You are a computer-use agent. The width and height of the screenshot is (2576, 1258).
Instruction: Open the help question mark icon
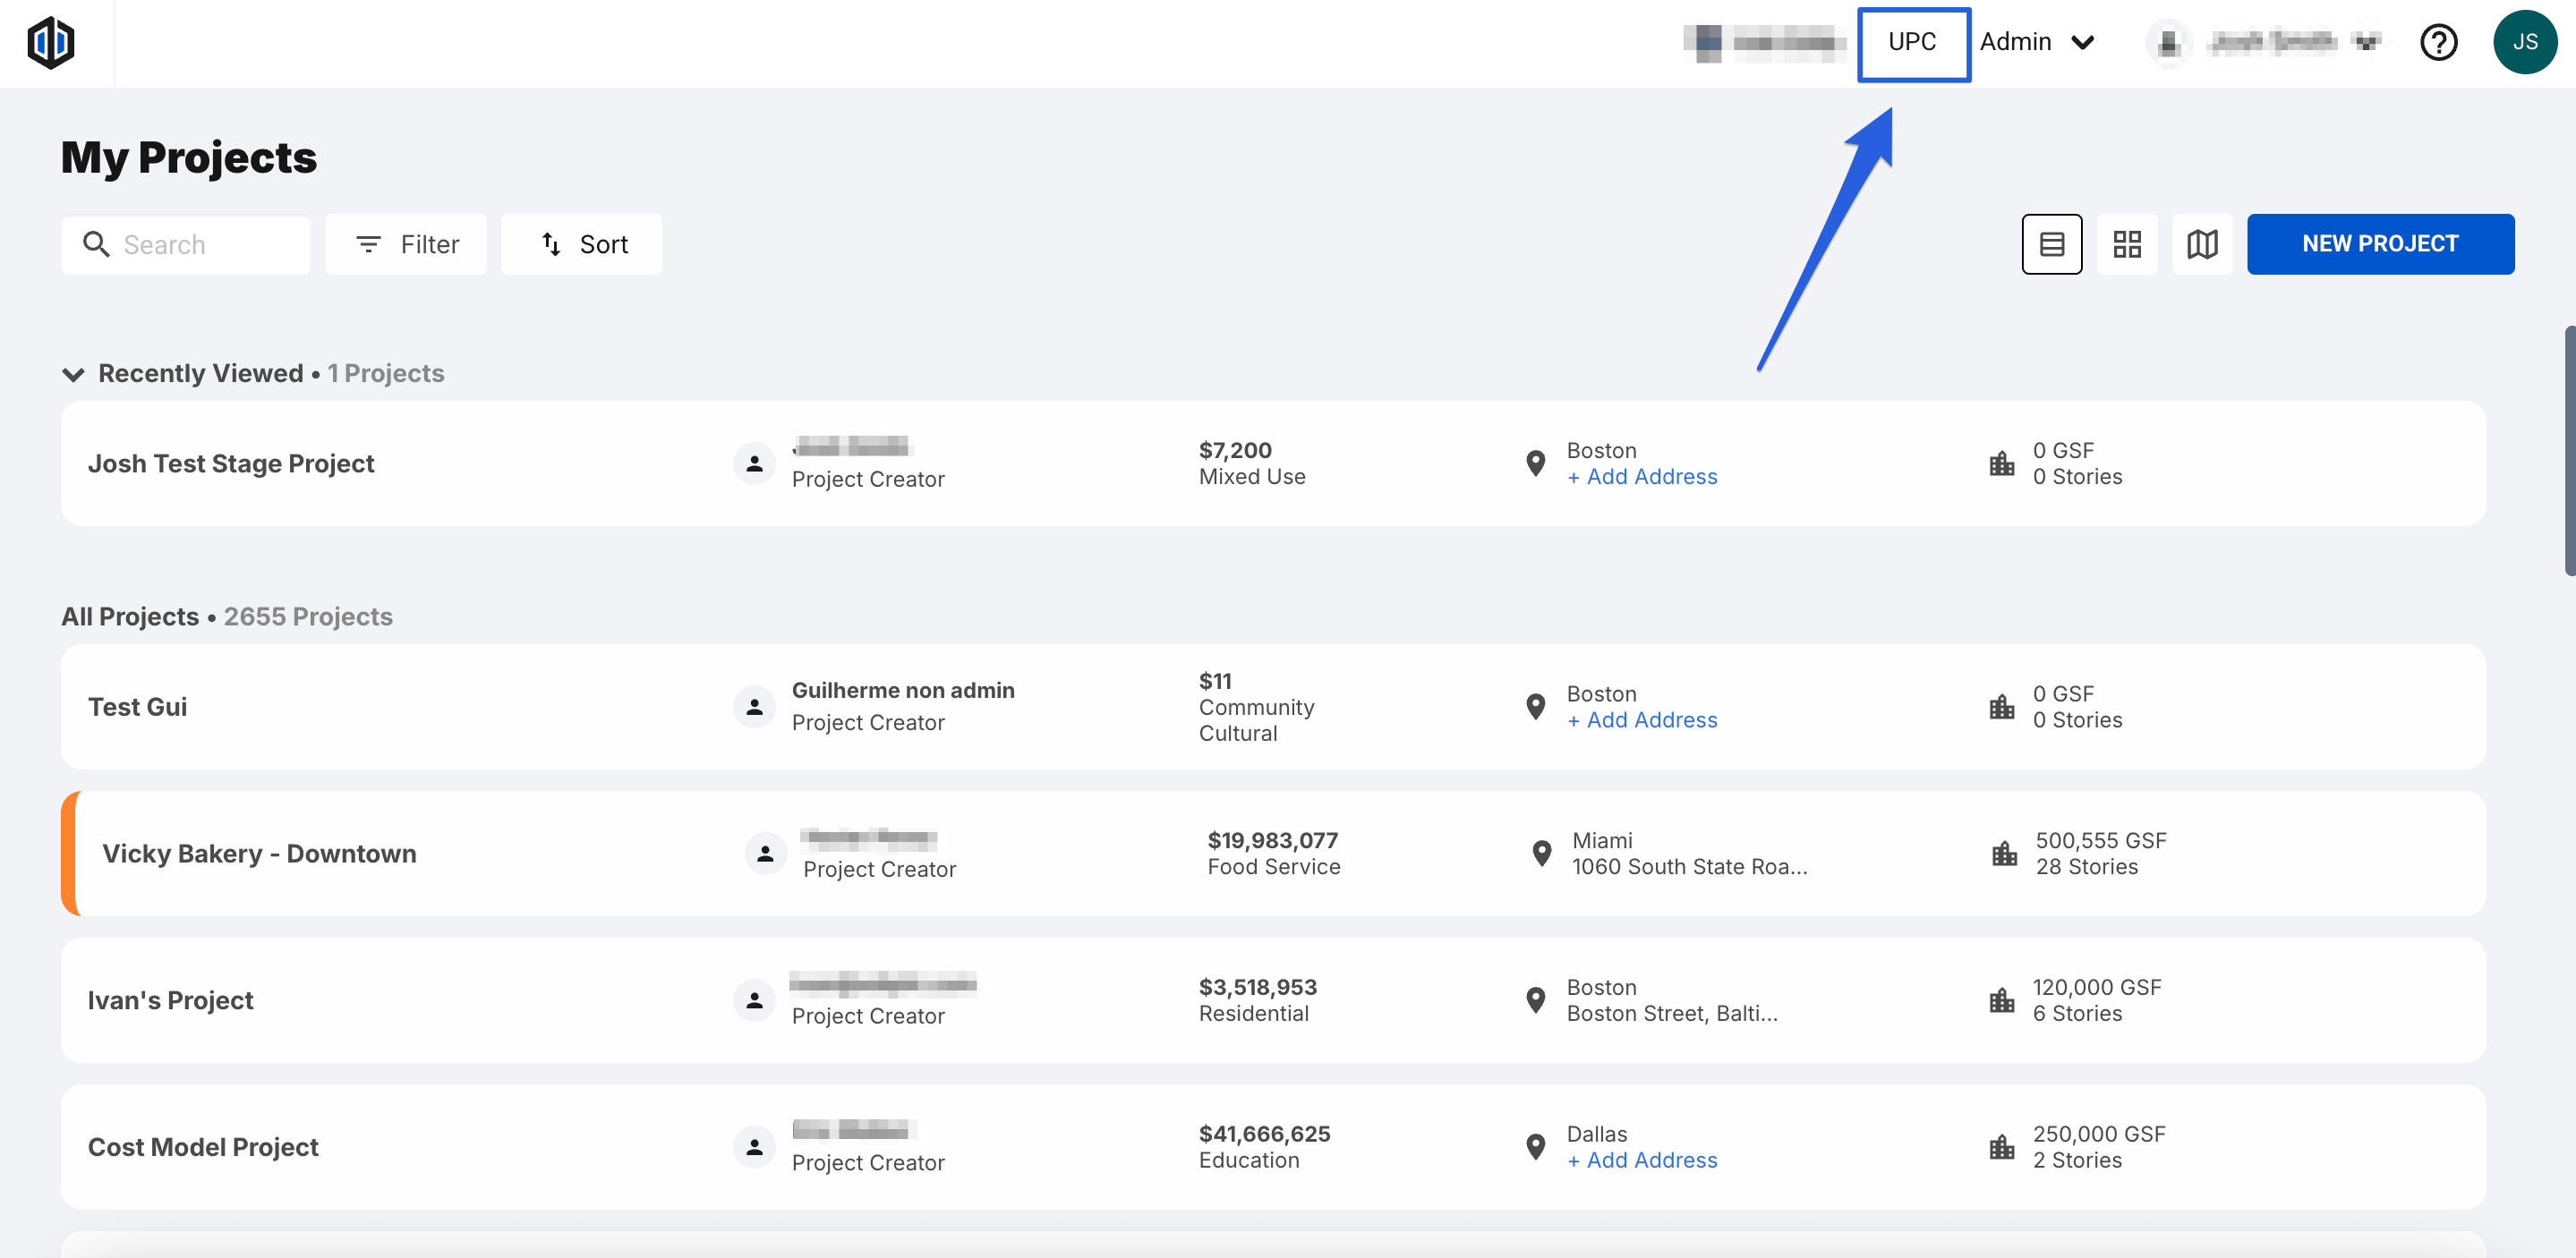click(2438, 42)
